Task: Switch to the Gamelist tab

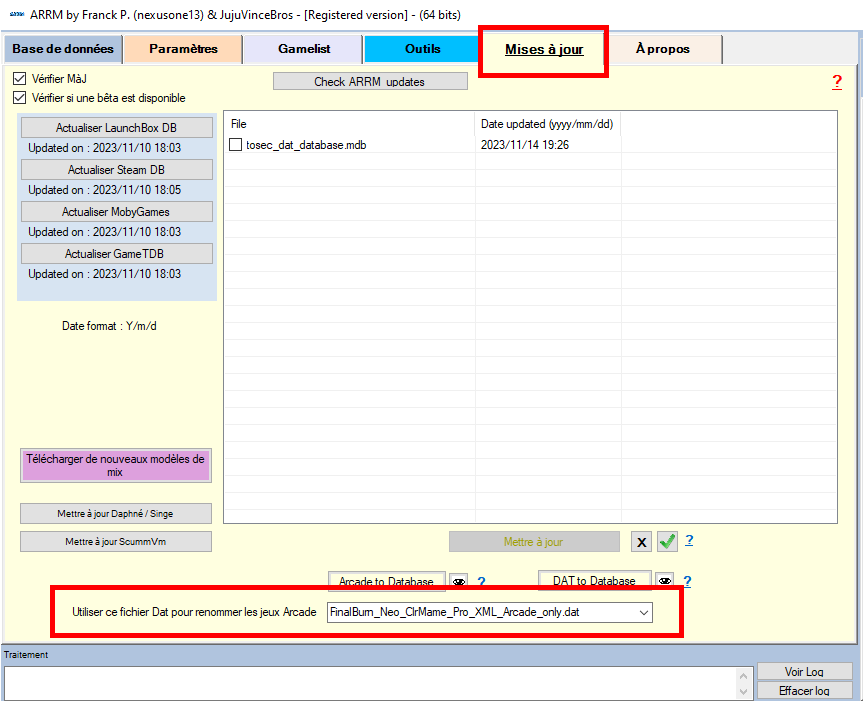Action: coord(304,49)
